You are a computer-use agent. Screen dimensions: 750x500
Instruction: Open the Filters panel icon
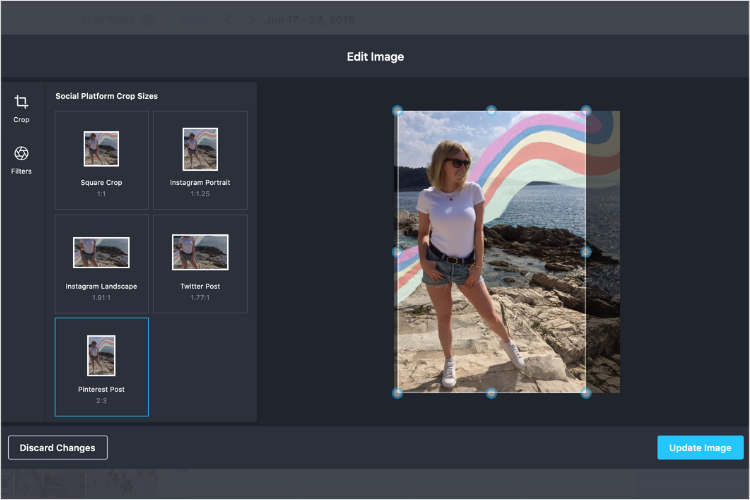(x=21, y=159)
